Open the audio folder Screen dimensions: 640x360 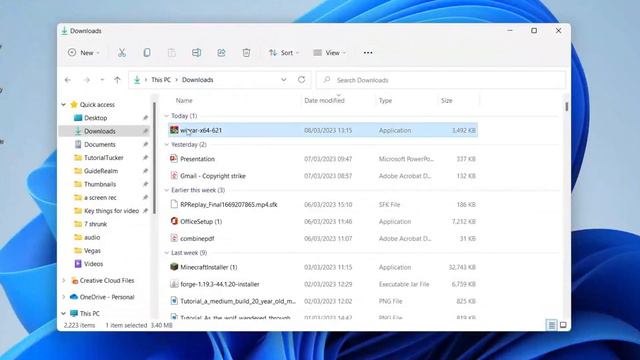92,237
